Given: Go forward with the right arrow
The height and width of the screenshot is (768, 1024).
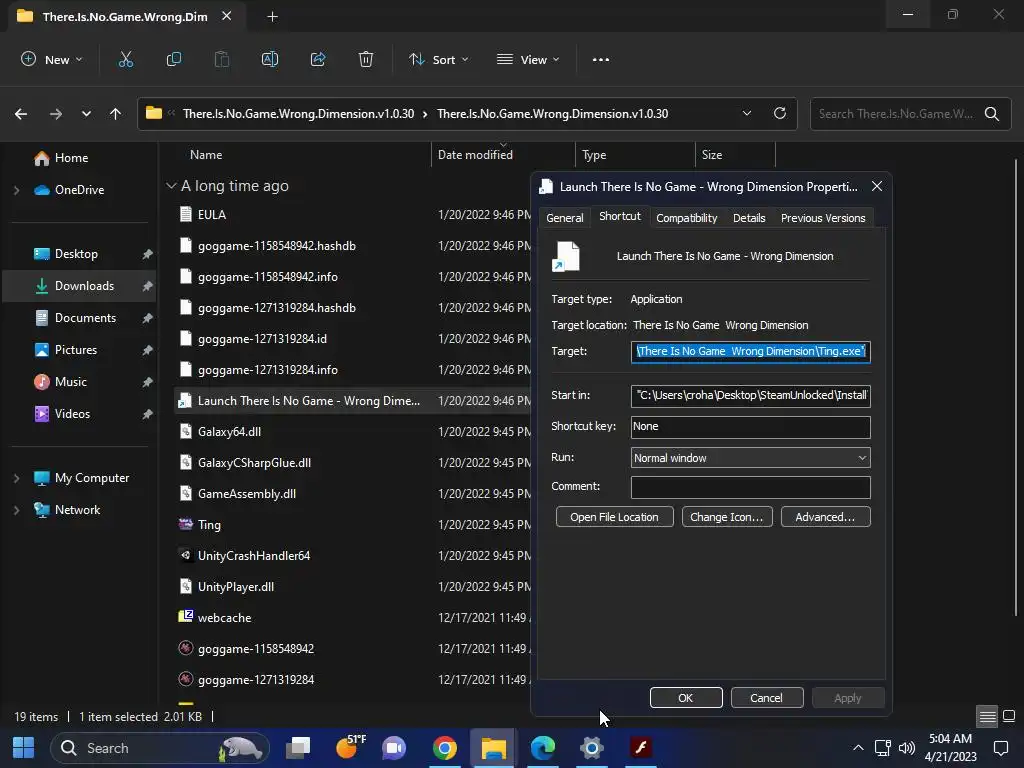Looking at the screenshot, I should pos(56,114).
